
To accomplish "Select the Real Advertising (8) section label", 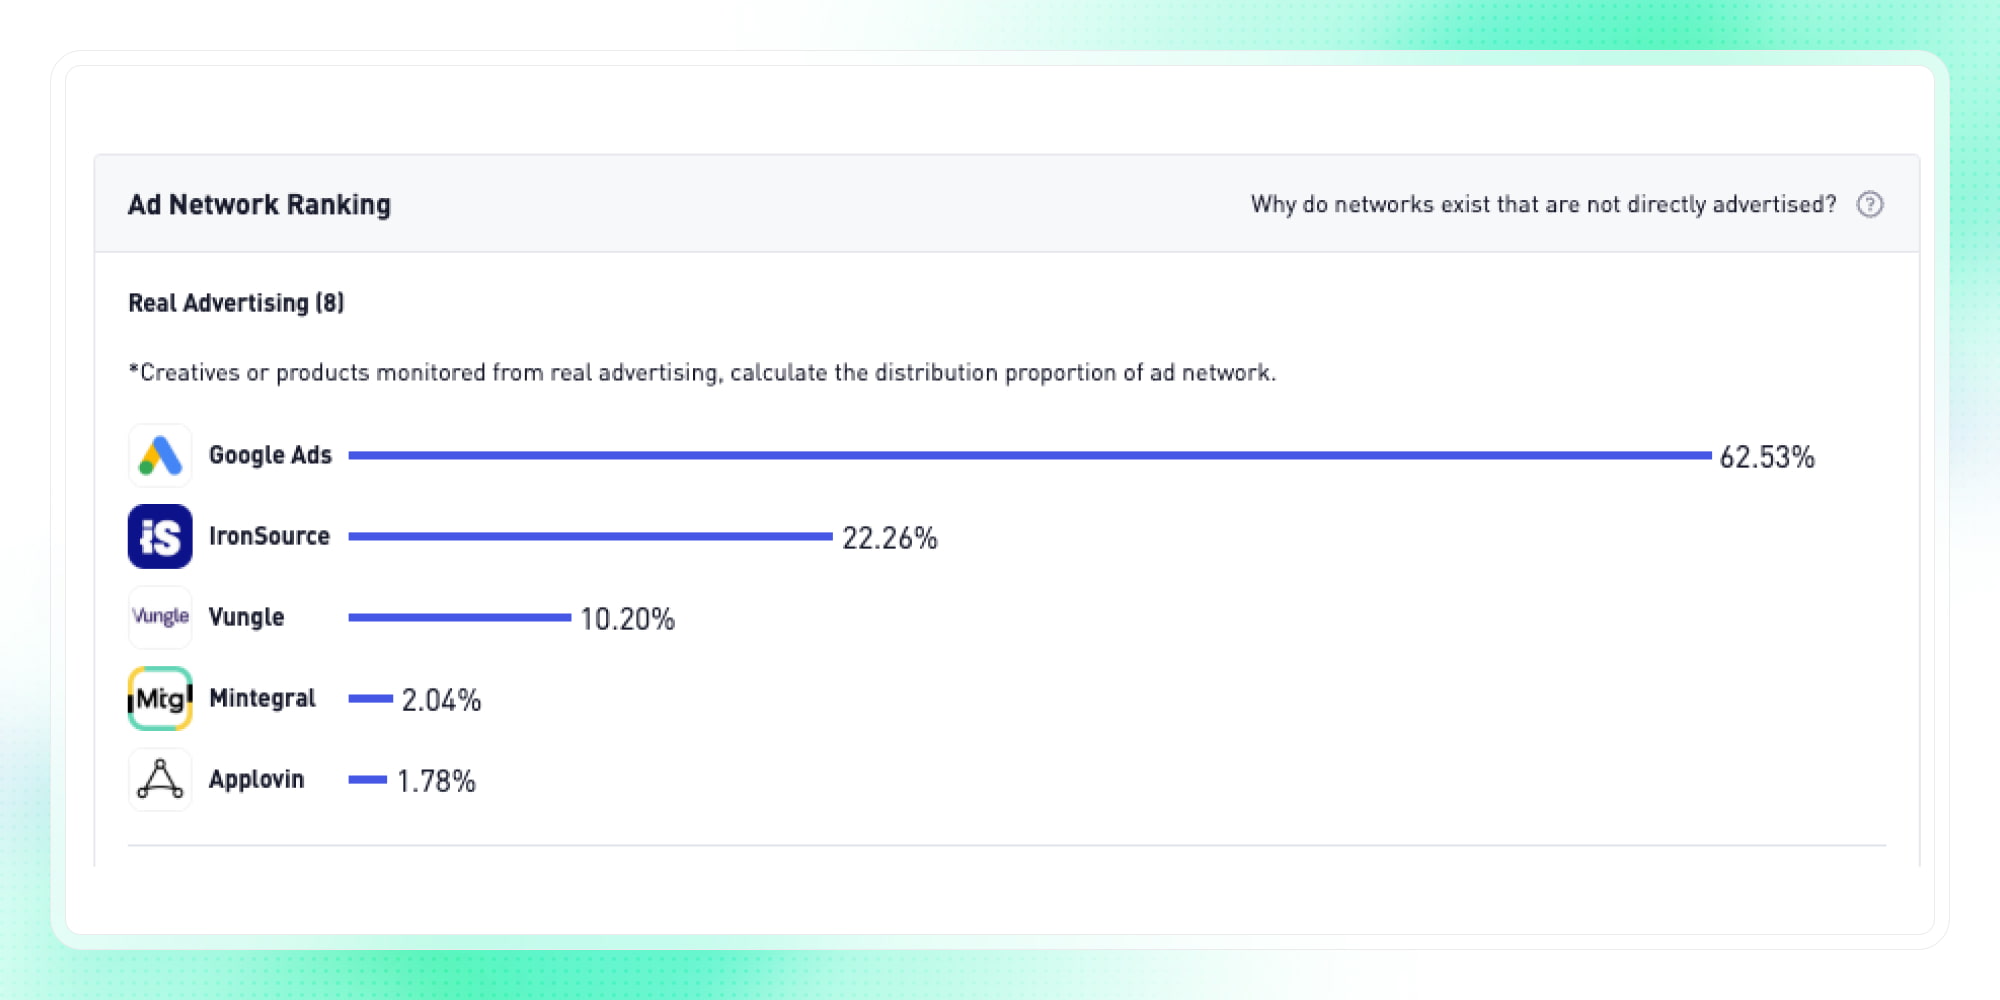I will pos(236,303).
